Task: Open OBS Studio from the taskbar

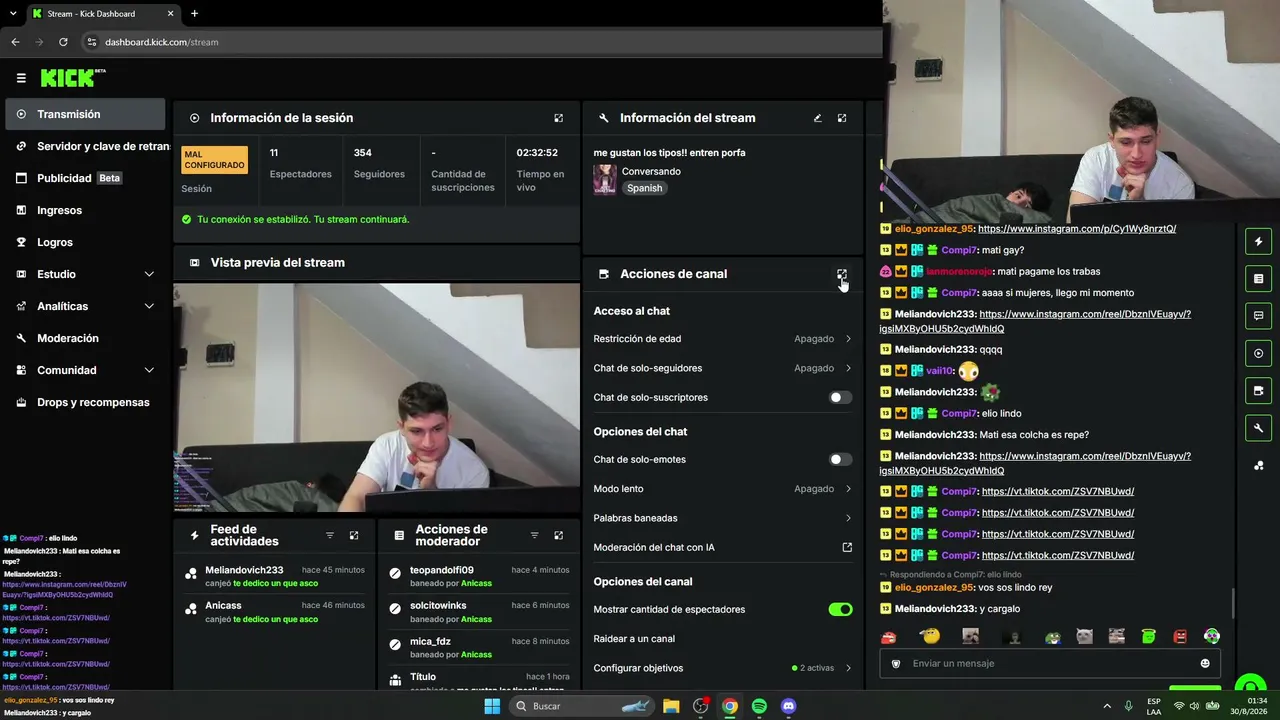Action: tap(701, 706)
